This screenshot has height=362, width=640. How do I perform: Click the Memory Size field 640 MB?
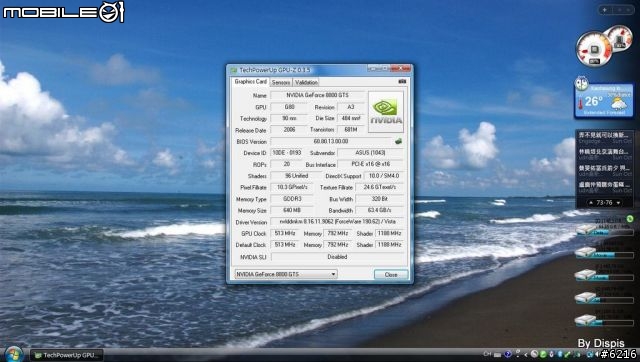[292, 210]
